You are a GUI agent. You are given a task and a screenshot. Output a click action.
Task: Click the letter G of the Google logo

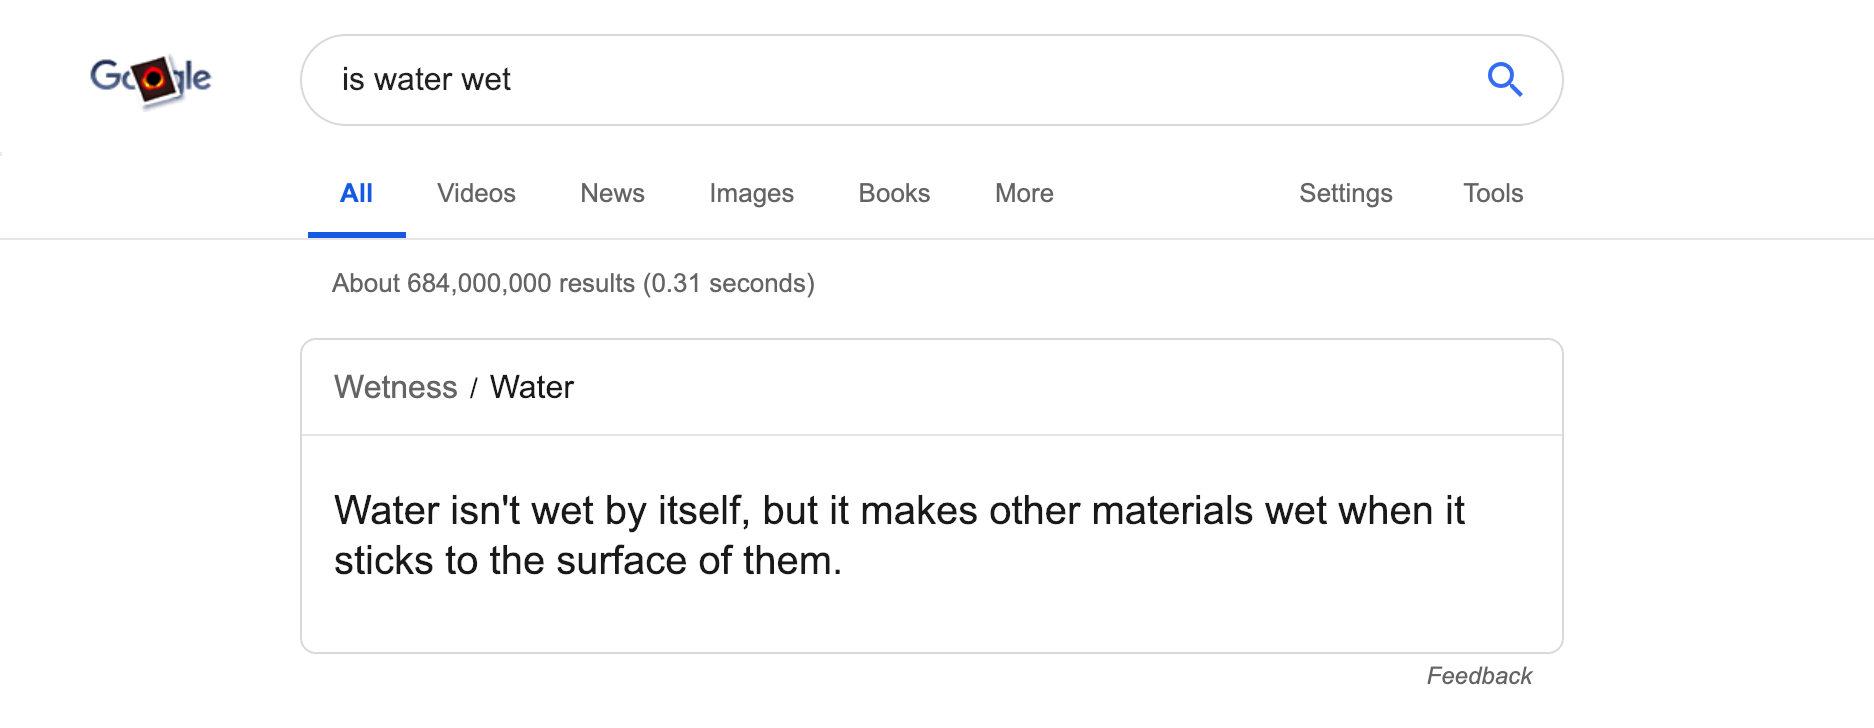[x=105, y=75]
